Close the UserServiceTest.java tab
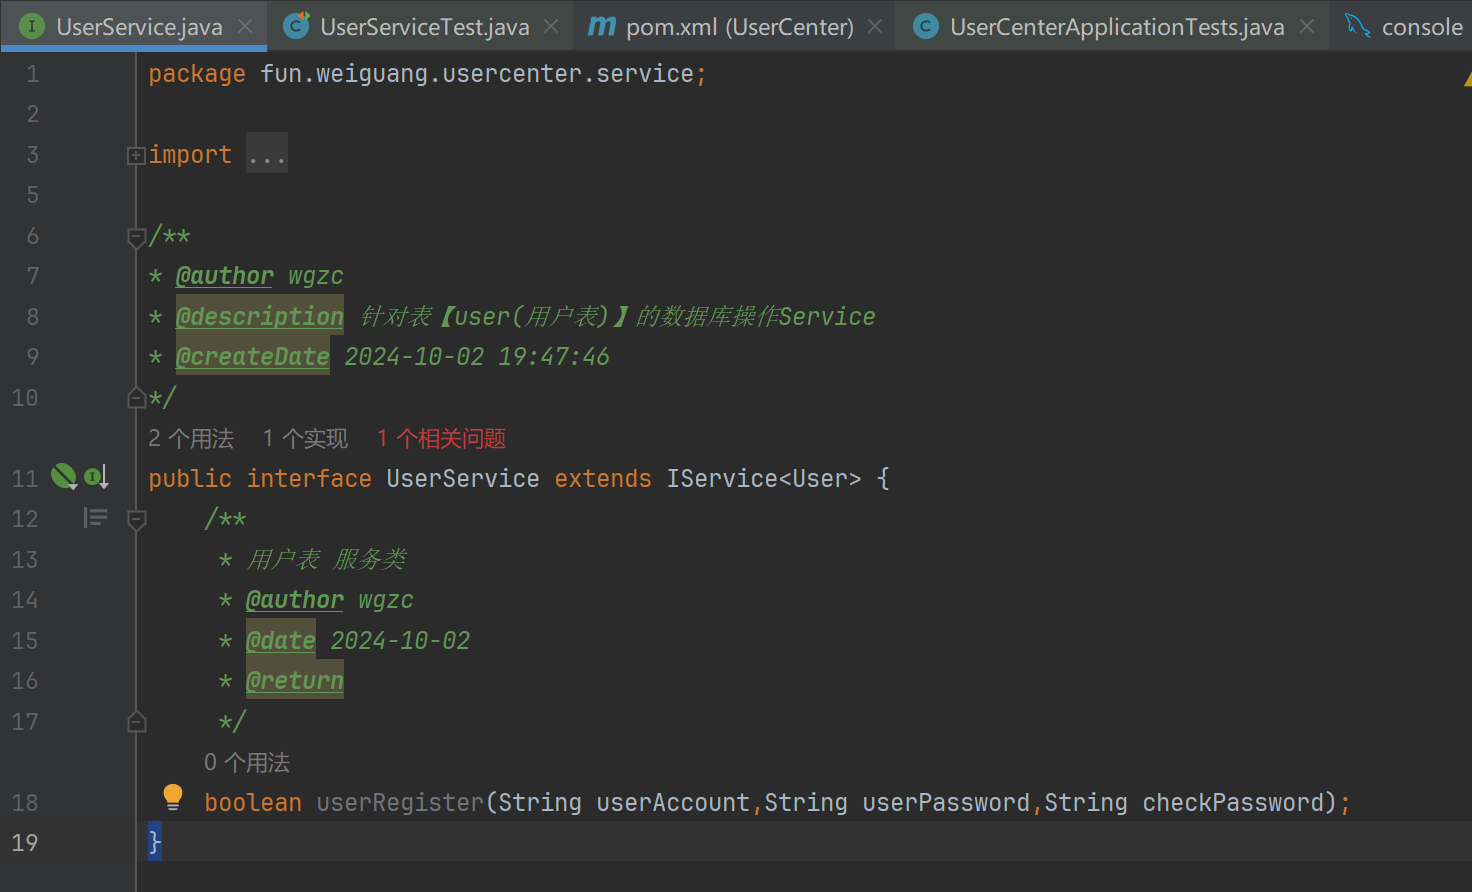Screen dimensions: 1472x892 click(551, 27)
